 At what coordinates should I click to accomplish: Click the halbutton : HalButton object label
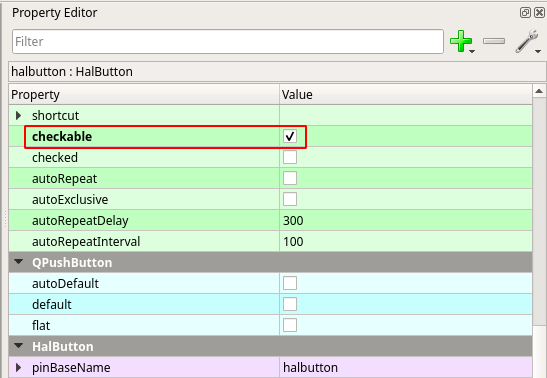72,71
